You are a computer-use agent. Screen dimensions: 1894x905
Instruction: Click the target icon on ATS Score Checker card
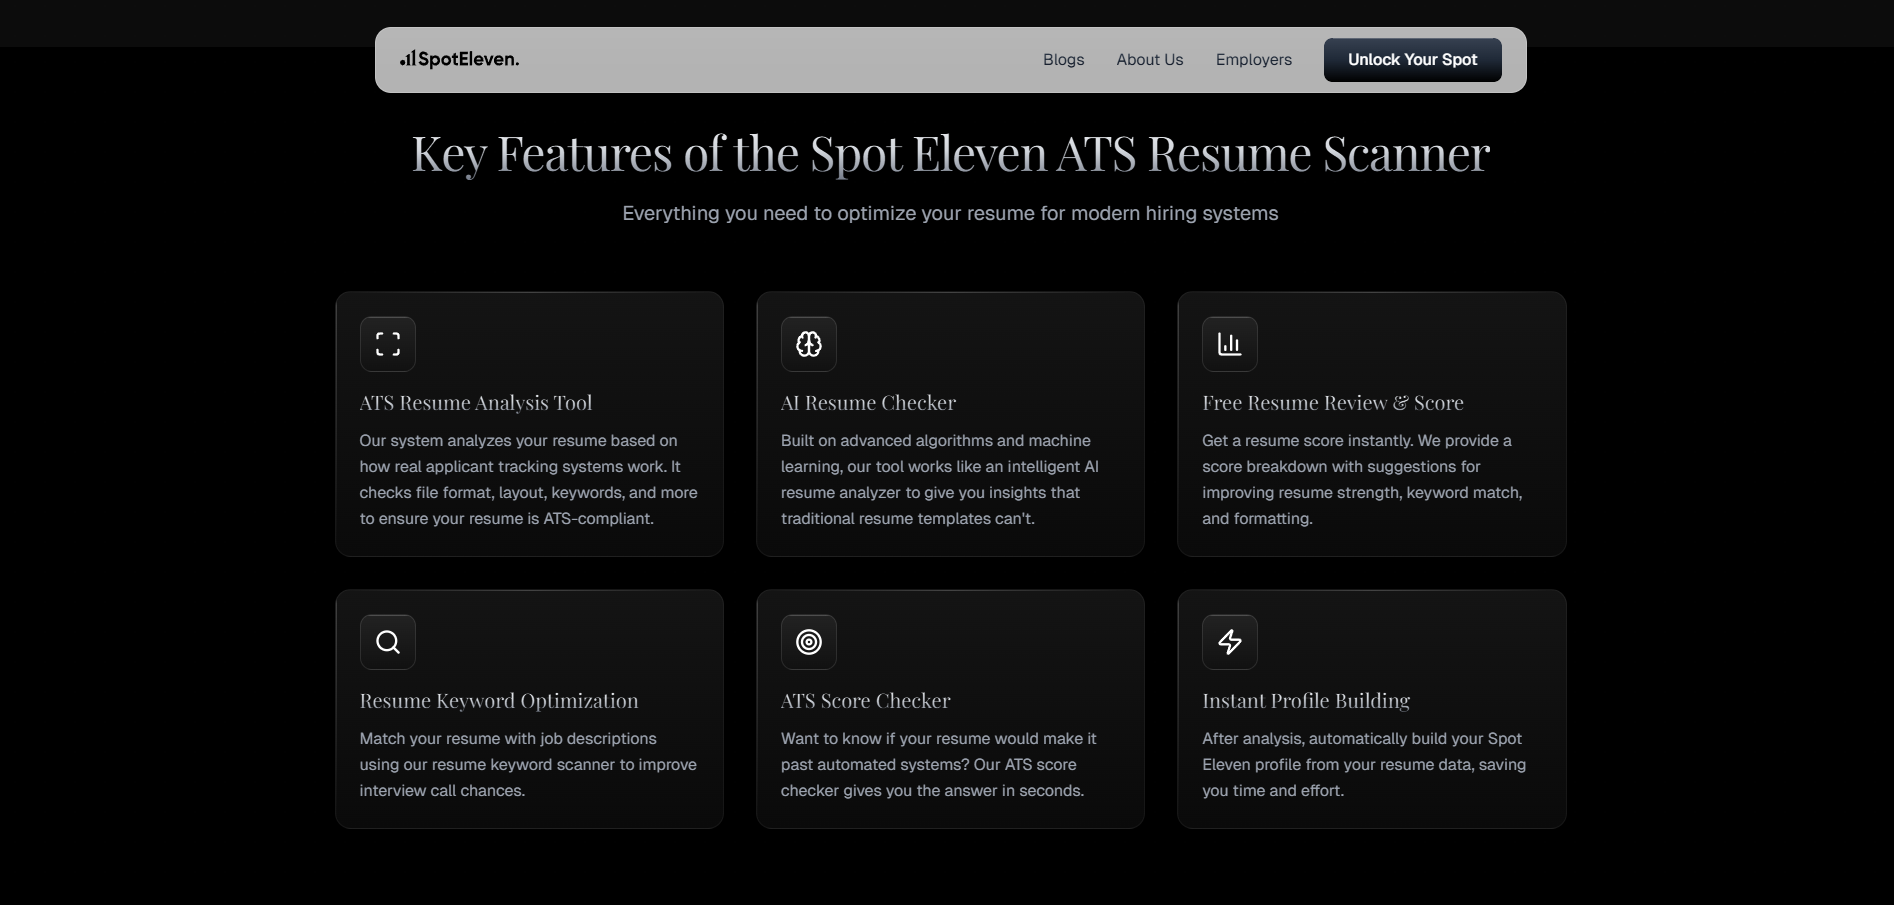pos(808,641)
